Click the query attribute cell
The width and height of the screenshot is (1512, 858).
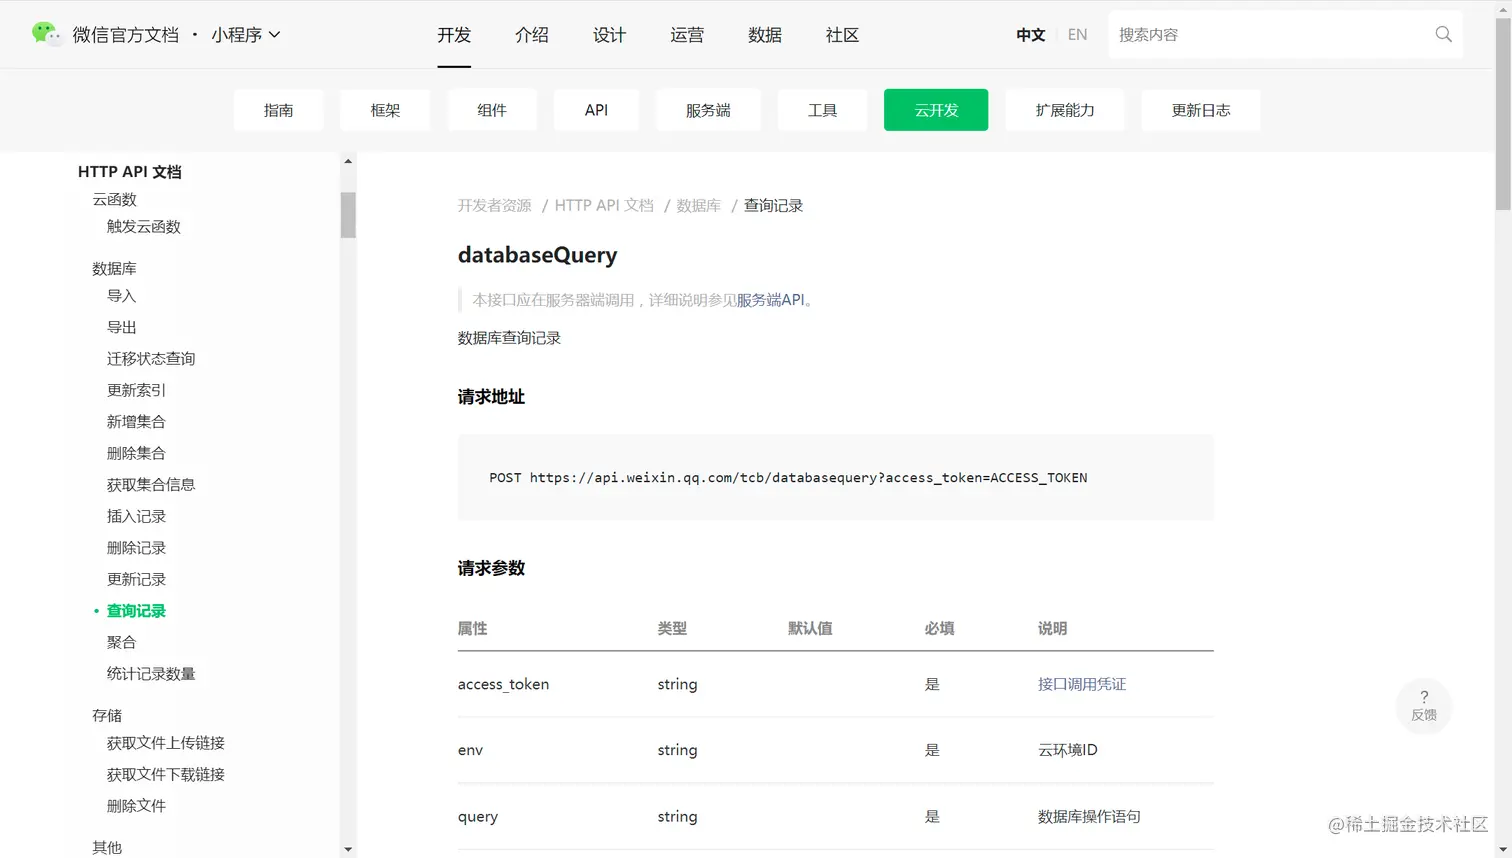(478, 816)
